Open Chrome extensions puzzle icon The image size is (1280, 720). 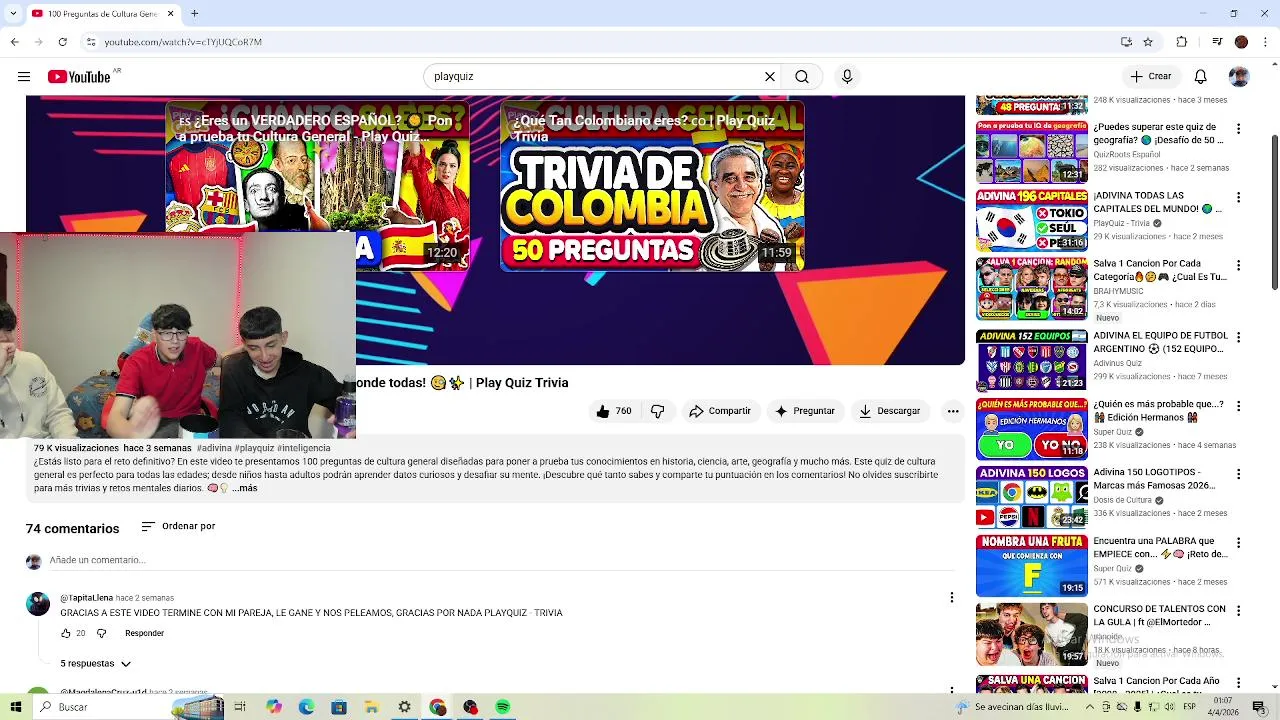pyautogui.click(x=1182, y=42)
